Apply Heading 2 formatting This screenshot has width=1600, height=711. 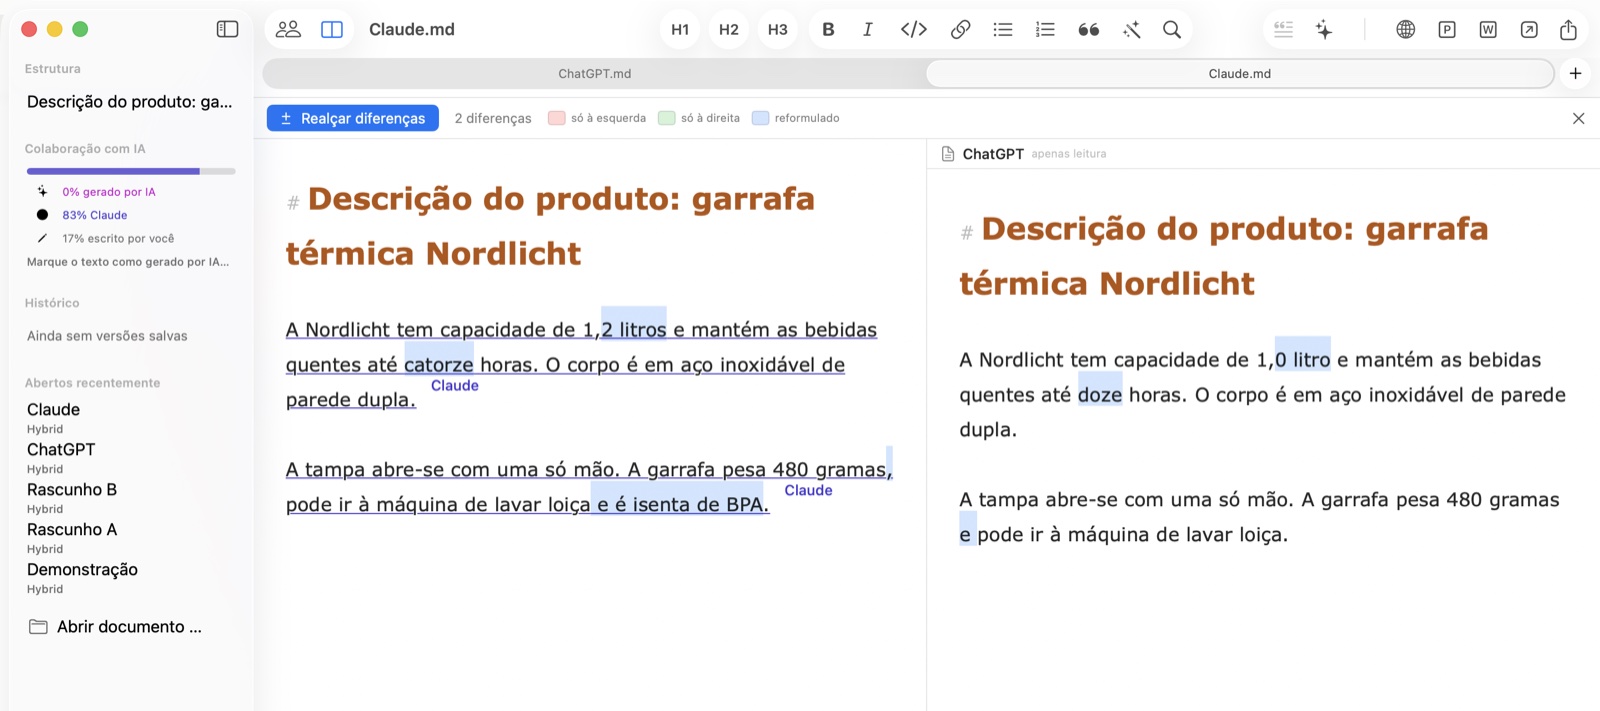(729, 29)
